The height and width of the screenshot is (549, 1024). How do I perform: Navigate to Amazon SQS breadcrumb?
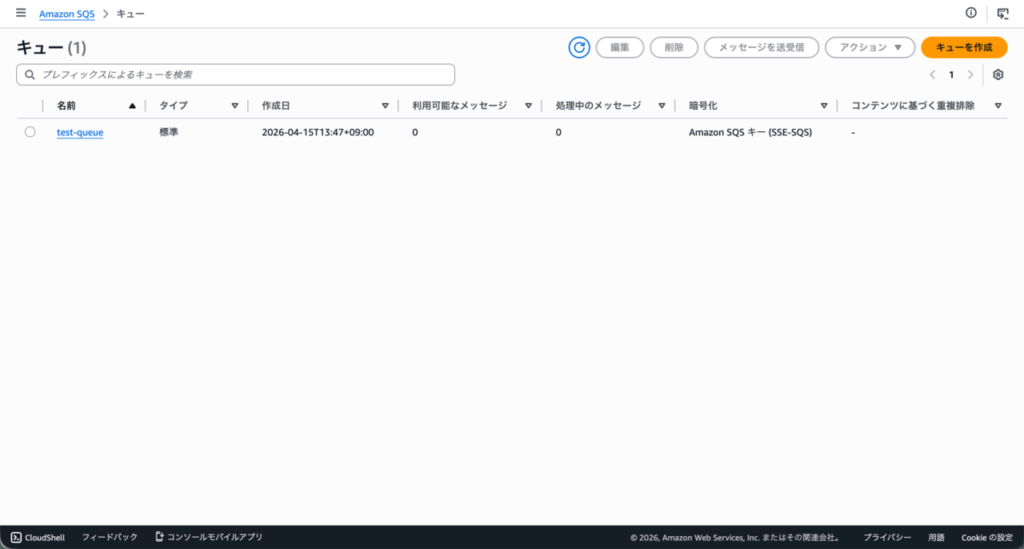66,13
